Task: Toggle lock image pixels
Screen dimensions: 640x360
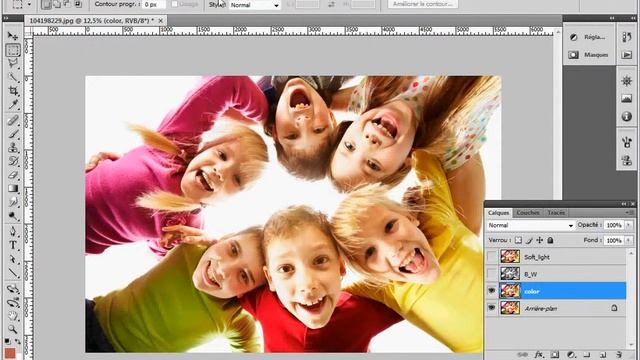Action: click(529, 240)
